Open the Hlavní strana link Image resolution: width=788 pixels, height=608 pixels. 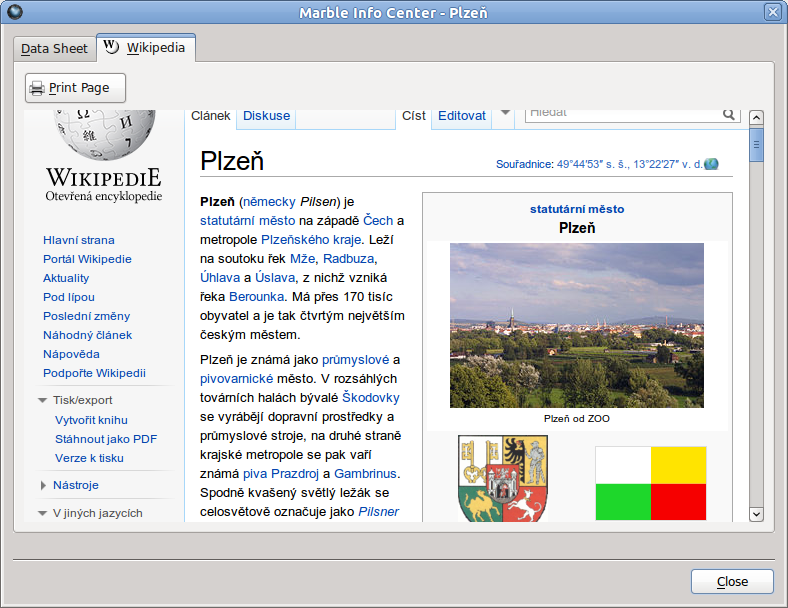79,240
